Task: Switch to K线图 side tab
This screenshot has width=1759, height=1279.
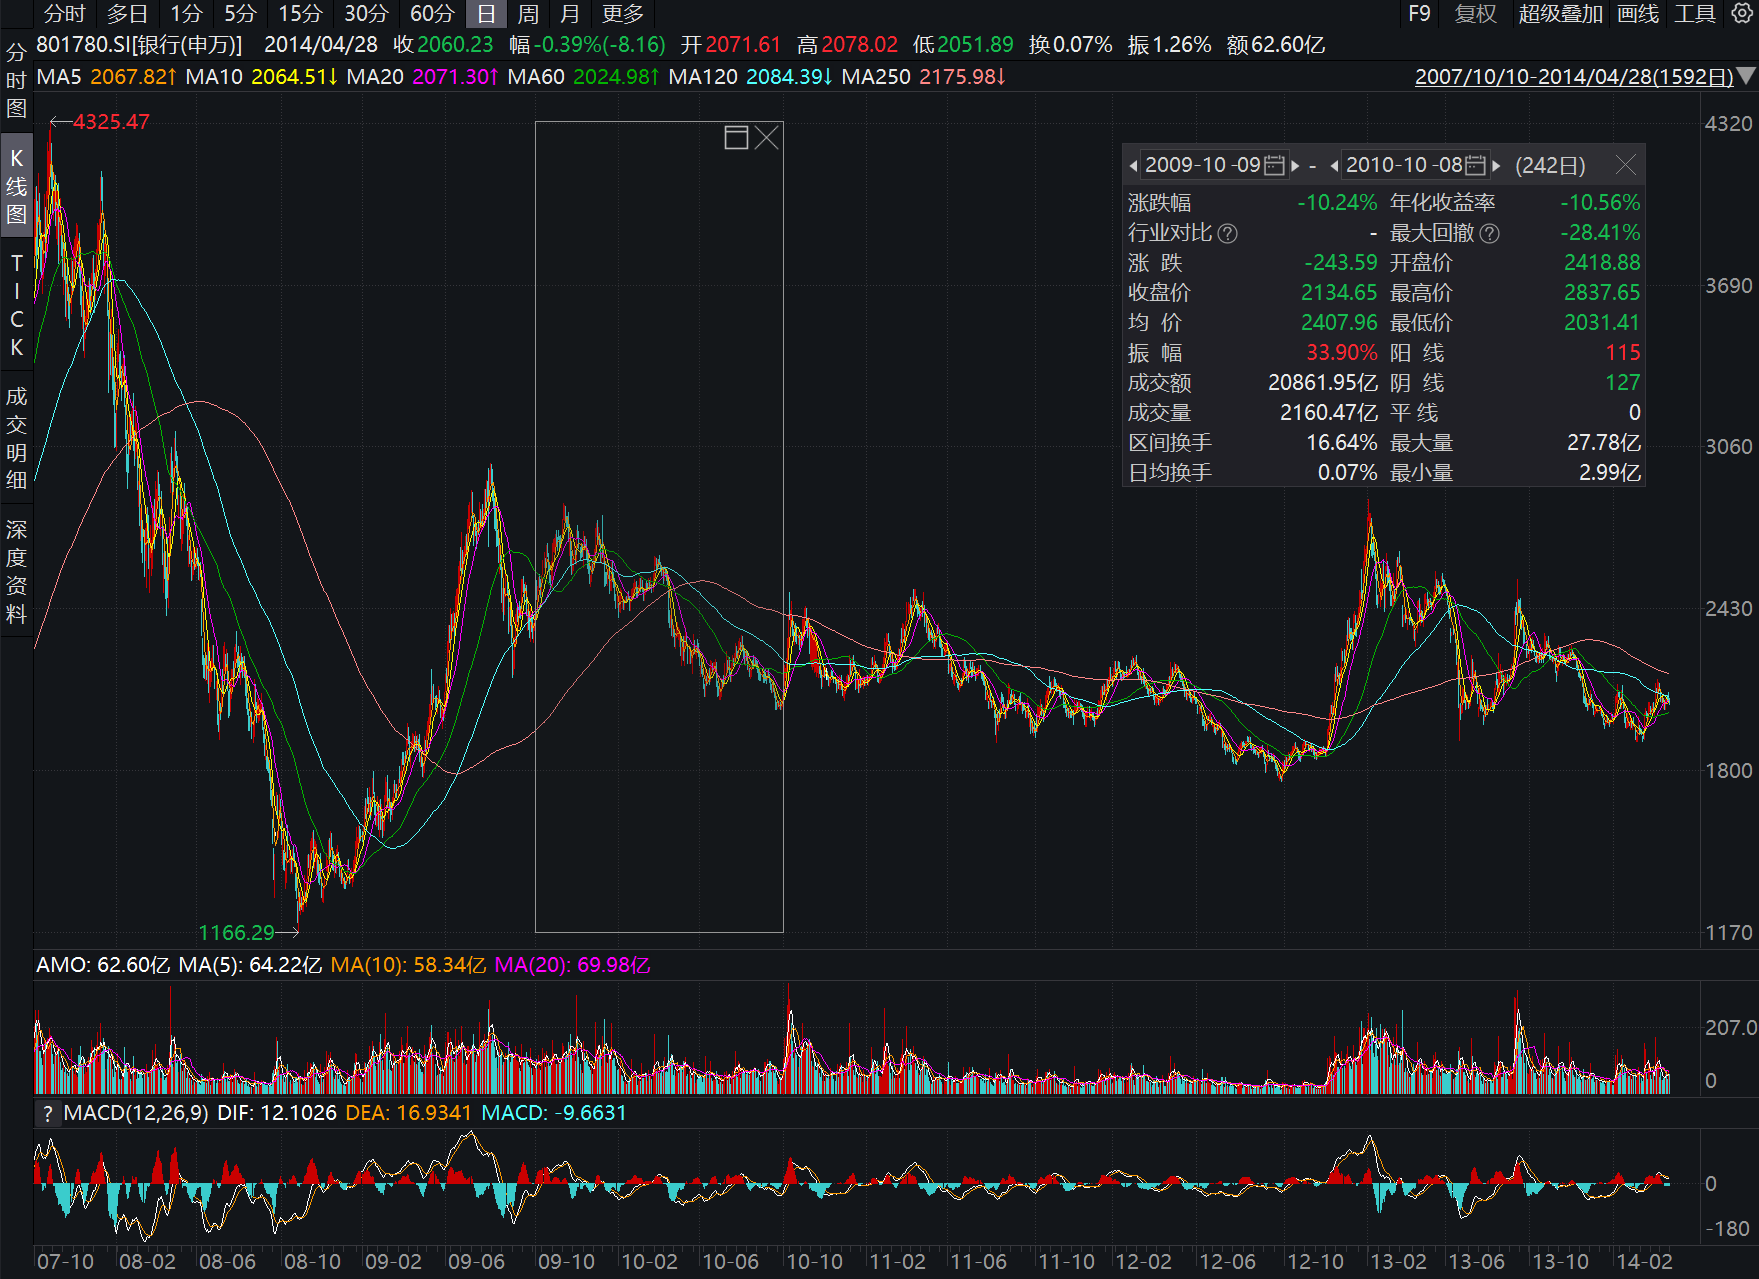Action: pyautogui.click(x=16, y=186)
